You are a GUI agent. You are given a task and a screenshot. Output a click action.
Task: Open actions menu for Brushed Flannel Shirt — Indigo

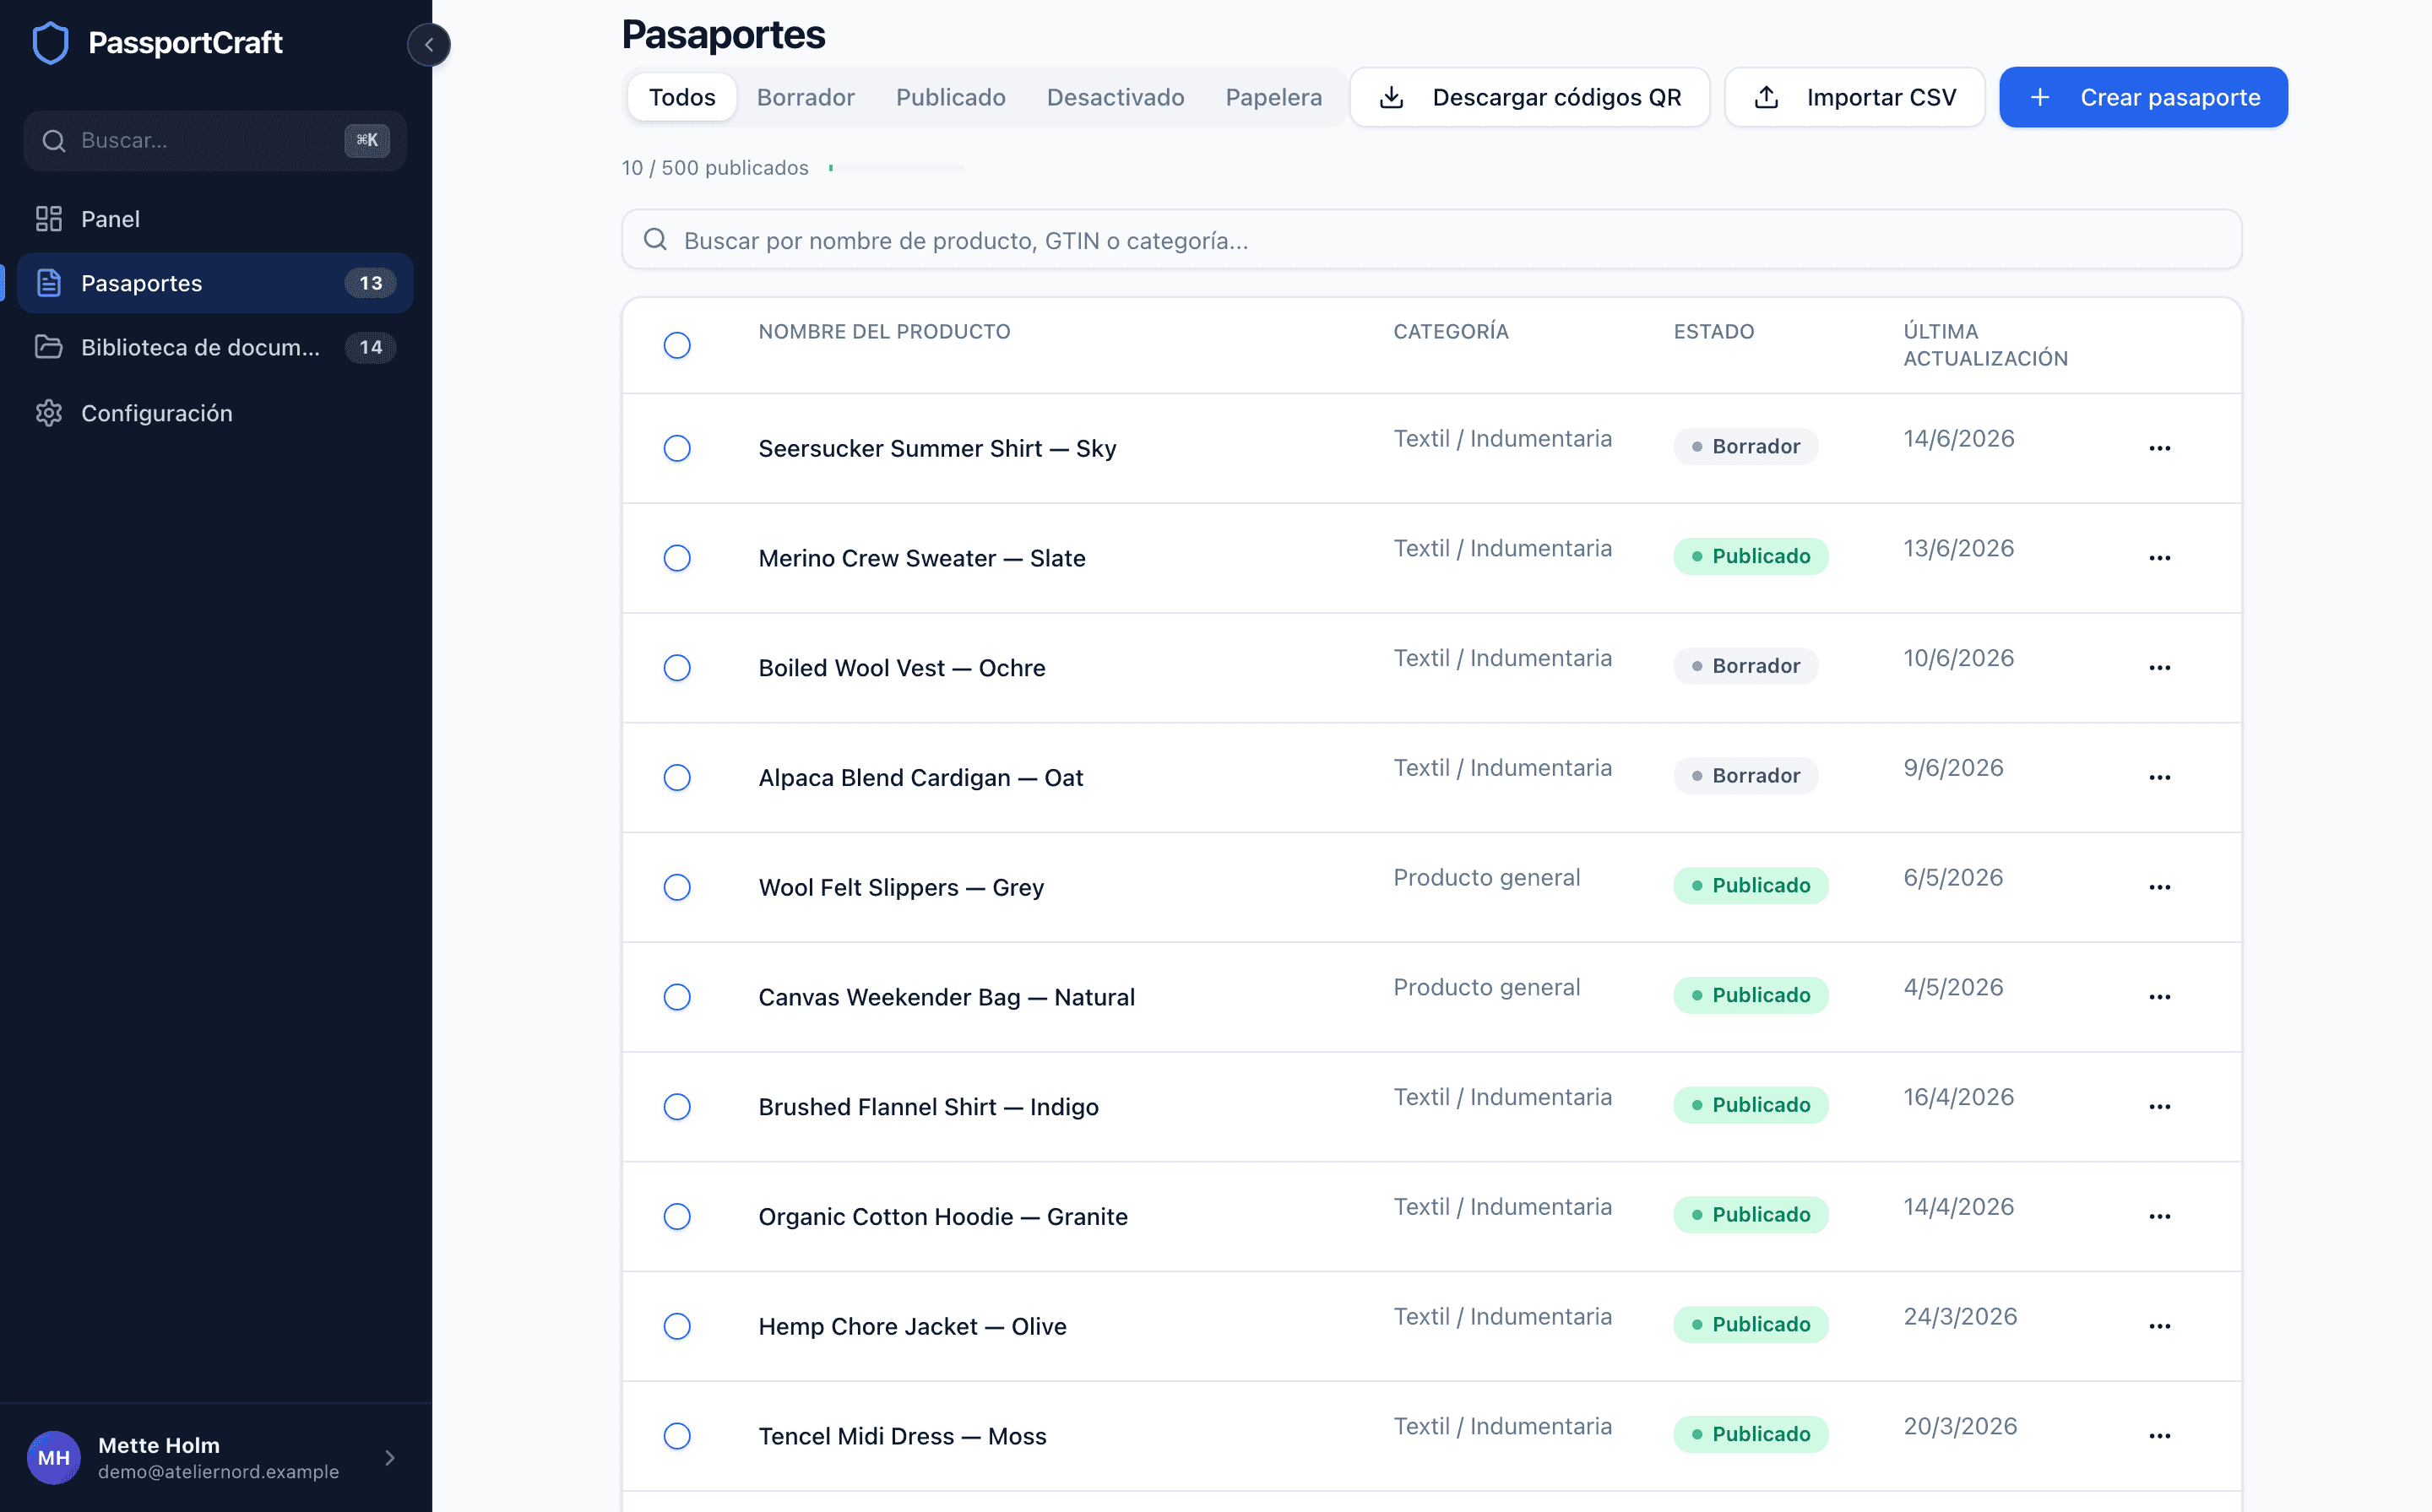pyautogui.click(x=2160, y=1107)
